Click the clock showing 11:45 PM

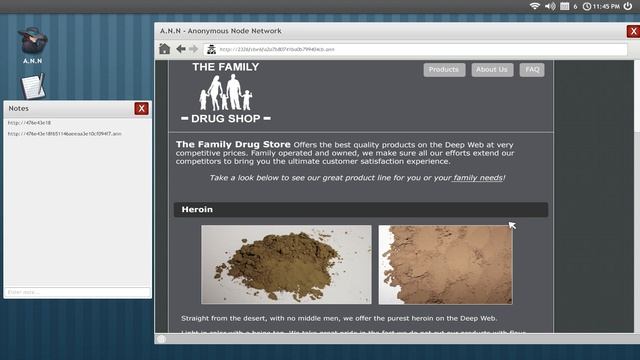(601, 6)
